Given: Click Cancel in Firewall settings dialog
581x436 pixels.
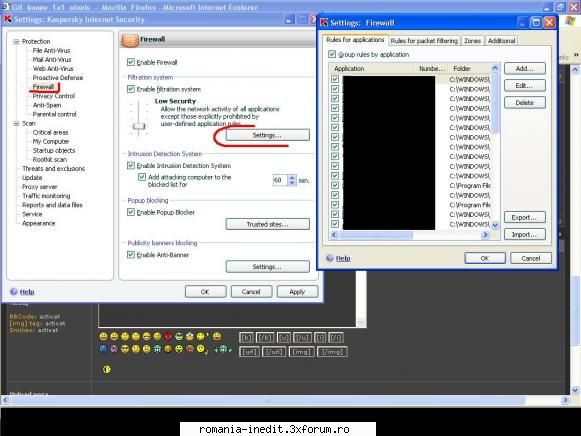Looking at the screenshot, I should pyautogui.click(x=531, y=258).
